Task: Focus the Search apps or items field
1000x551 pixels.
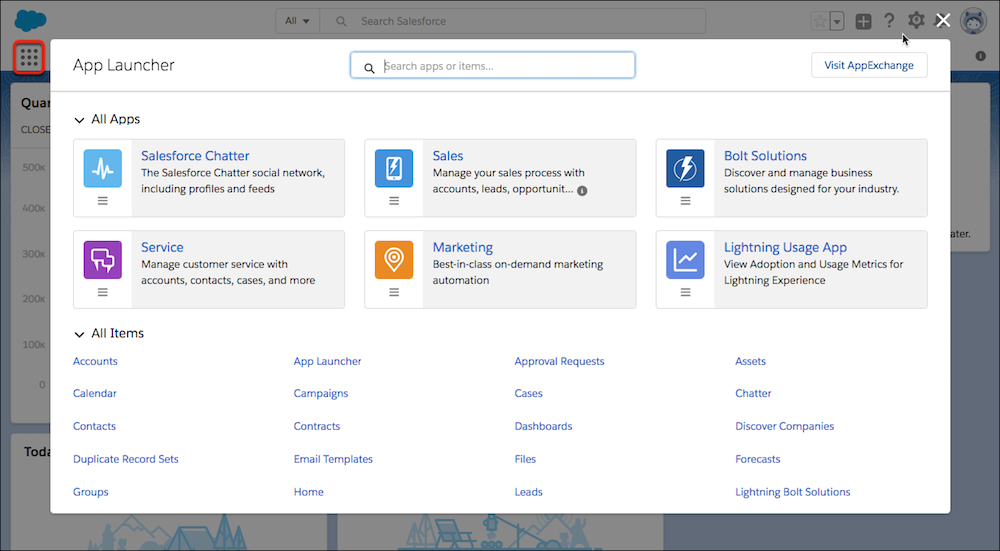Action: point(492,65)
